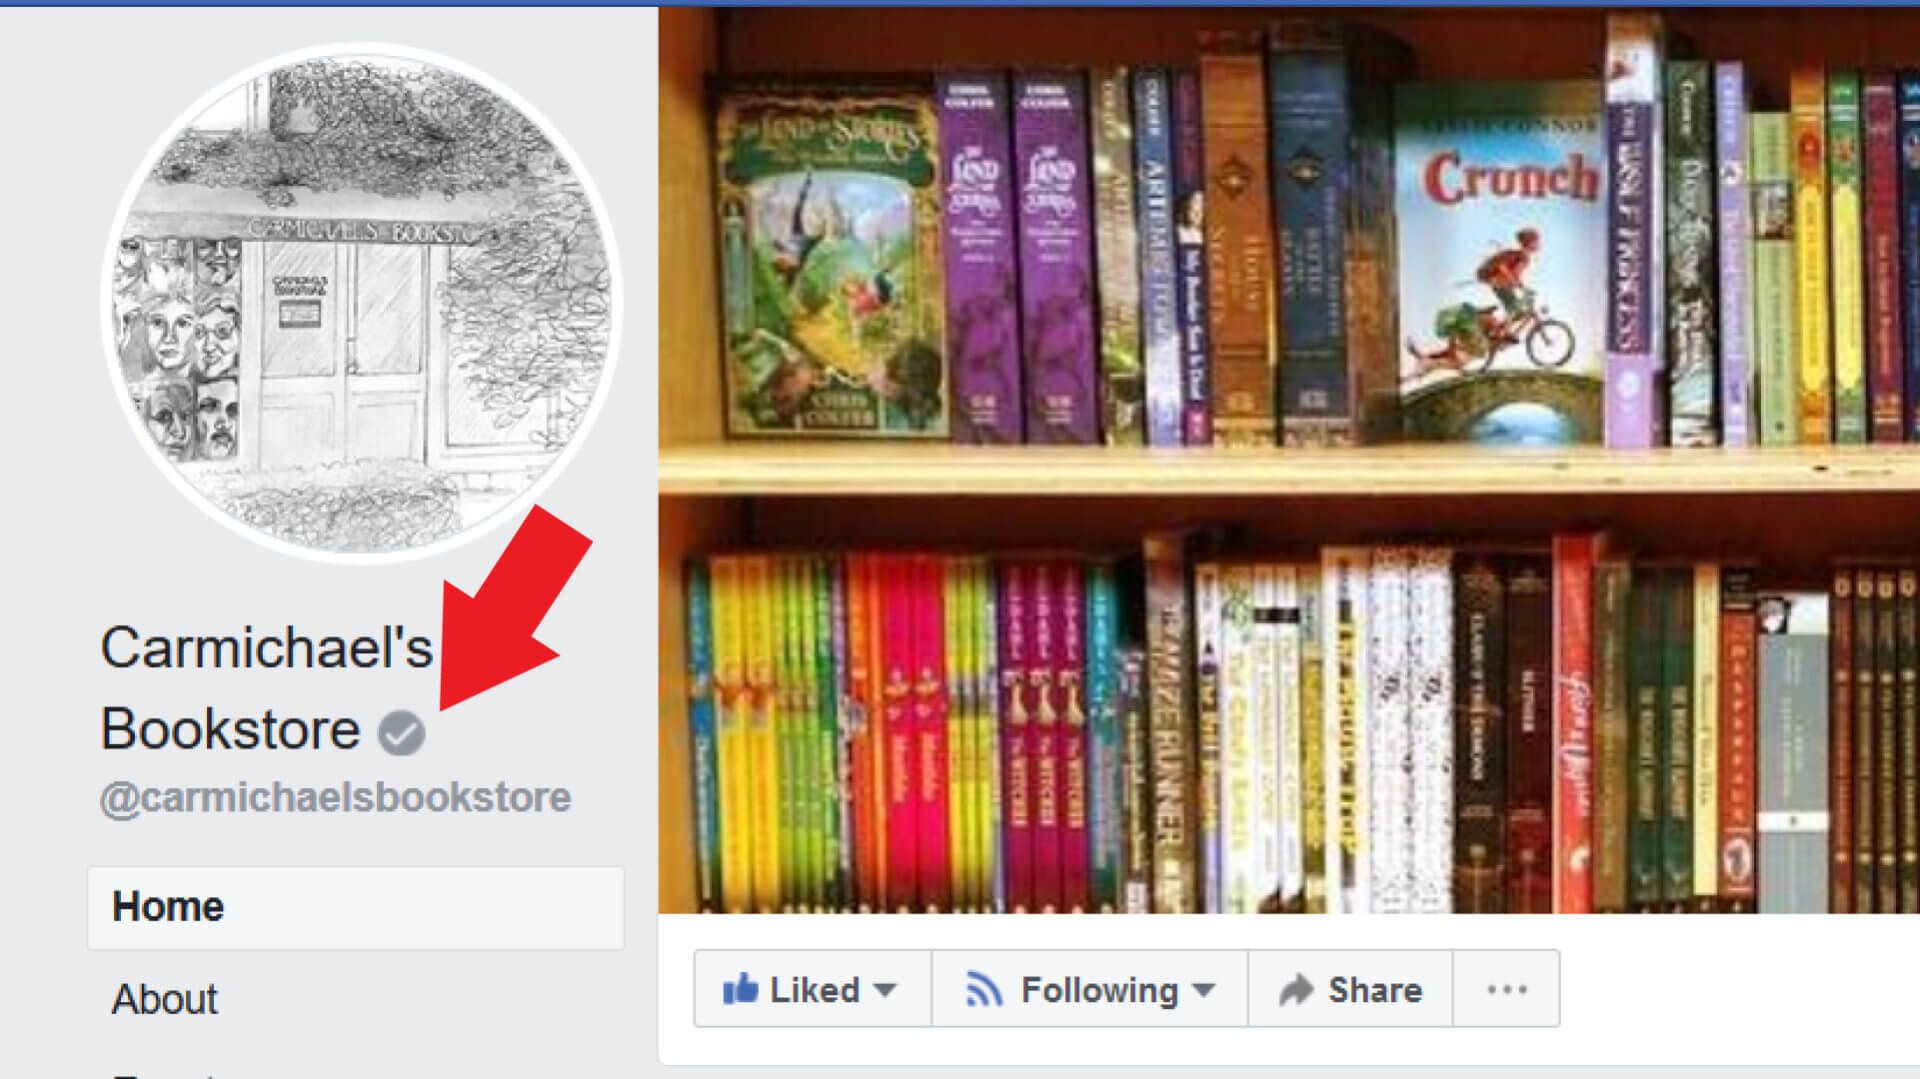
Task: Click the RSS feed icon beside Following
Action: (984, 989)
